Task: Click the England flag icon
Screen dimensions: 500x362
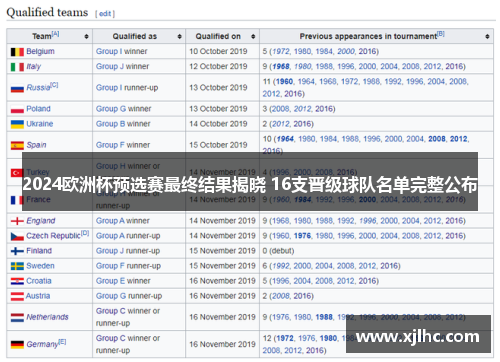Action: [17, 221]
